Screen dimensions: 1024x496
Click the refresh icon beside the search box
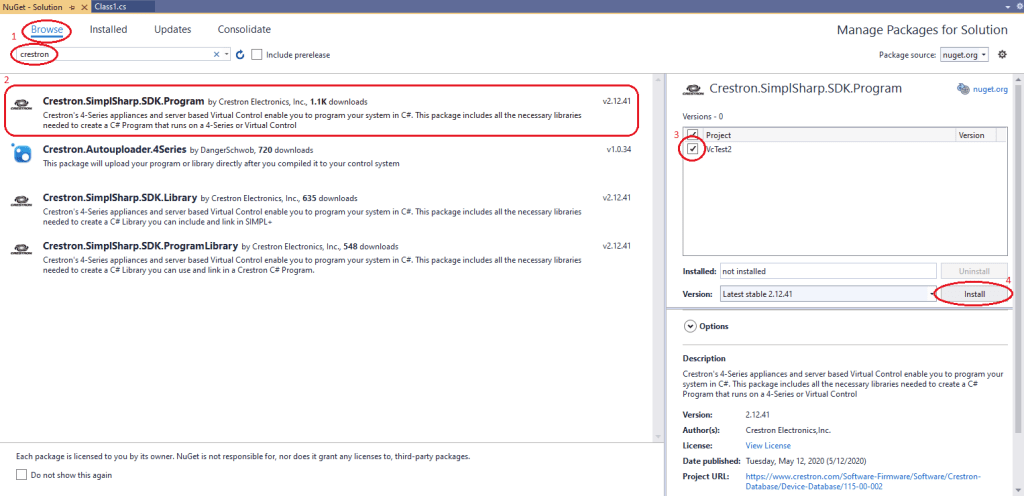(240, 54)
